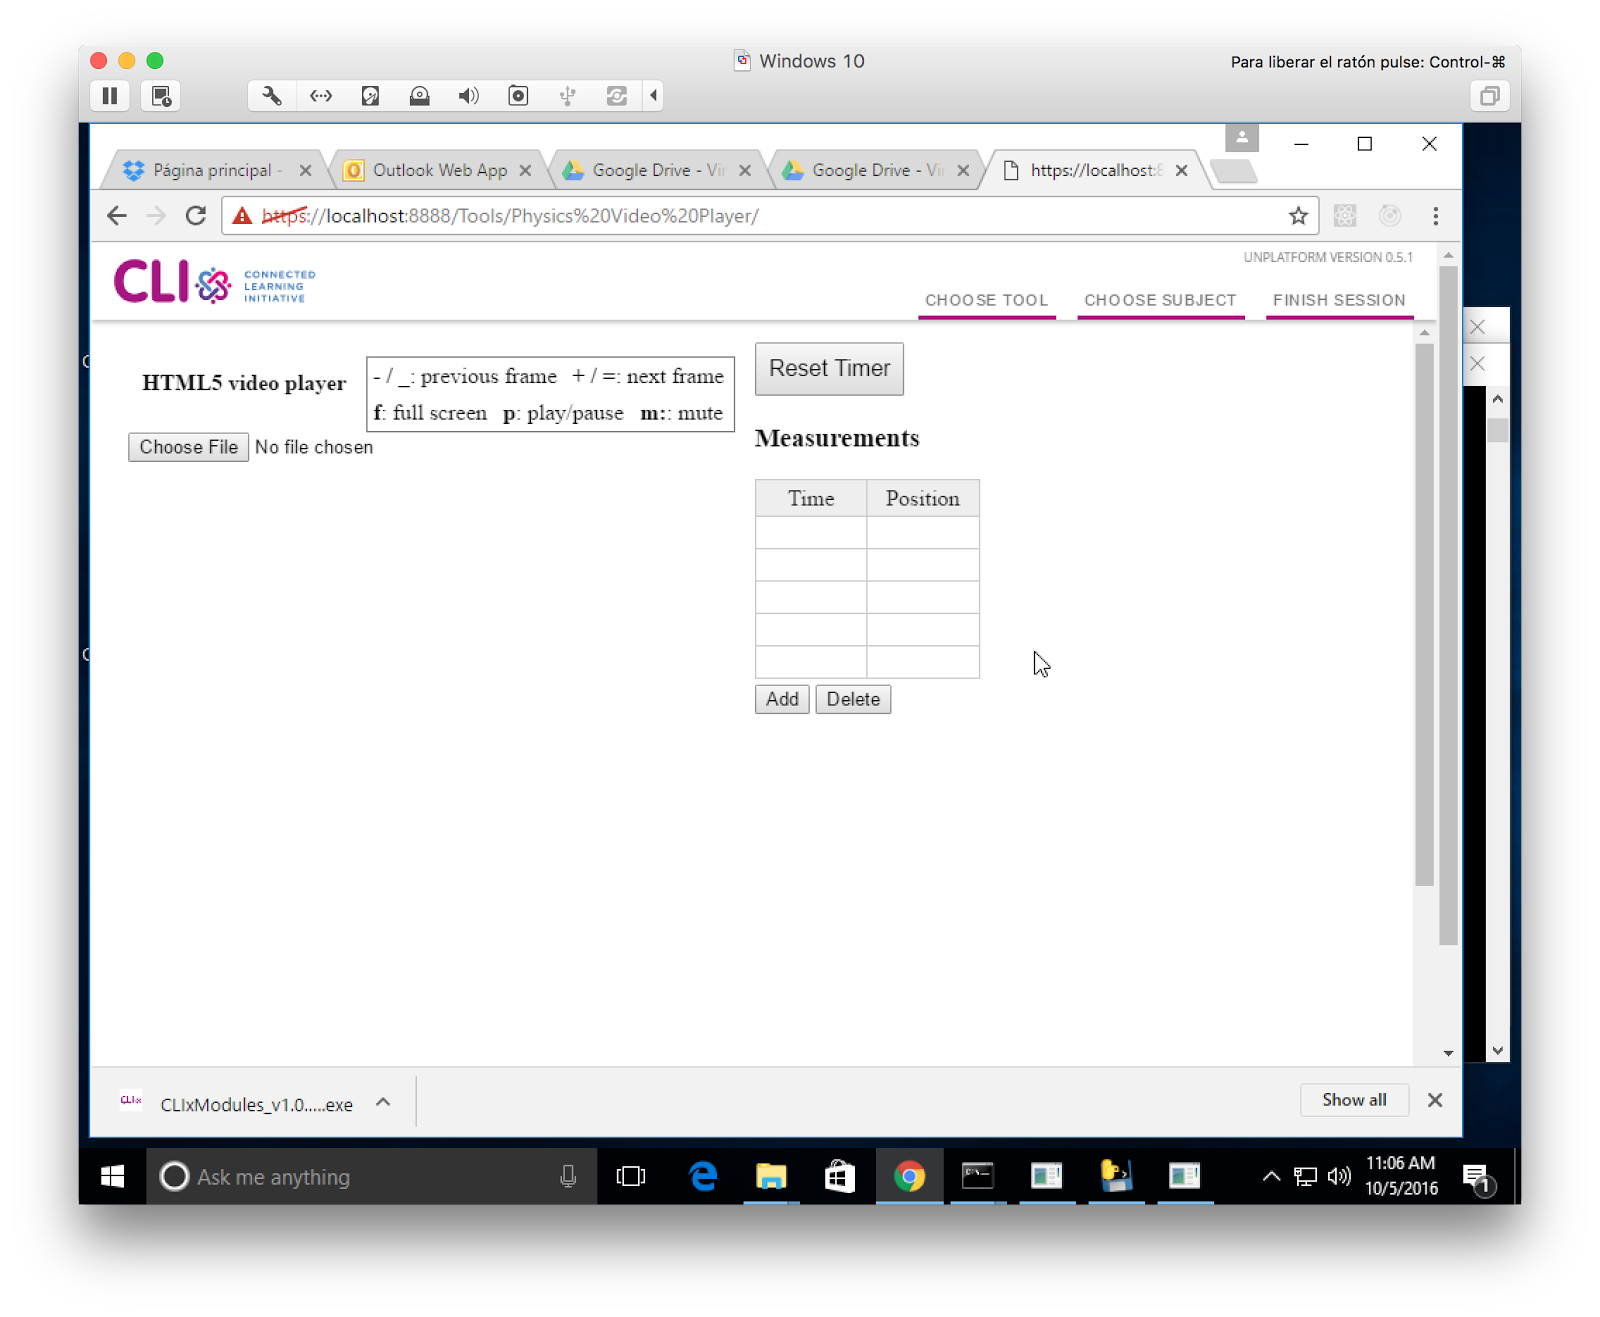Screen dimensions: 1600x1317
Task: Toggle the VM sound speaker icon
Action: (x=468, y=96)
